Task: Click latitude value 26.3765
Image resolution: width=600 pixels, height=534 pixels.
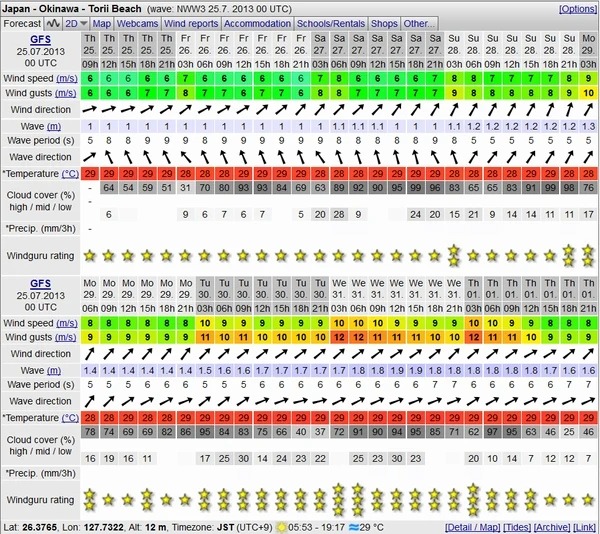Action: click(x=38, y=527)
